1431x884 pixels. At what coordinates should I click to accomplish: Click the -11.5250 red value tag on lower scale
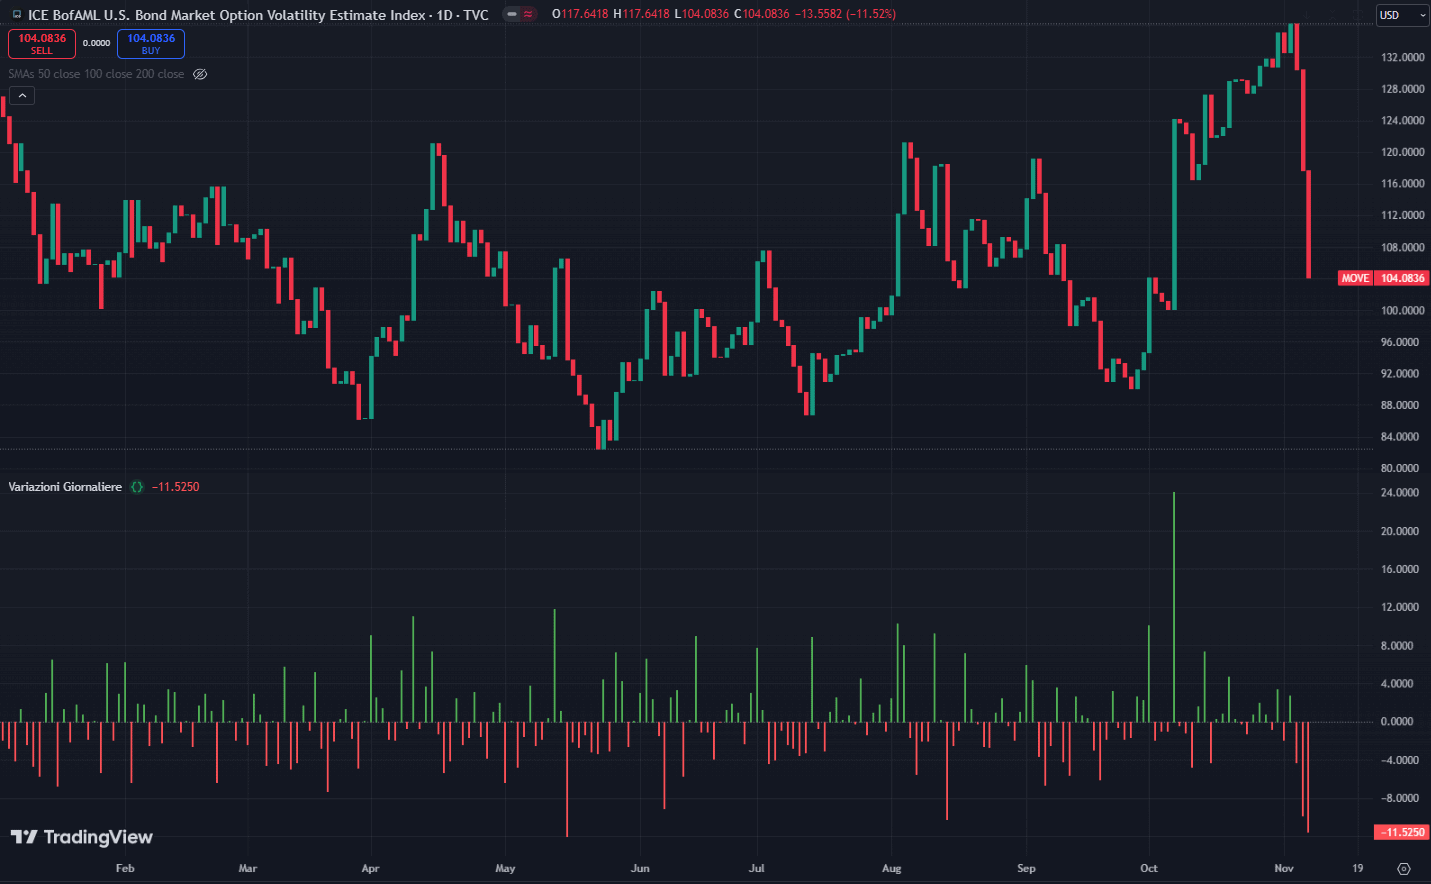(1403, 832)
